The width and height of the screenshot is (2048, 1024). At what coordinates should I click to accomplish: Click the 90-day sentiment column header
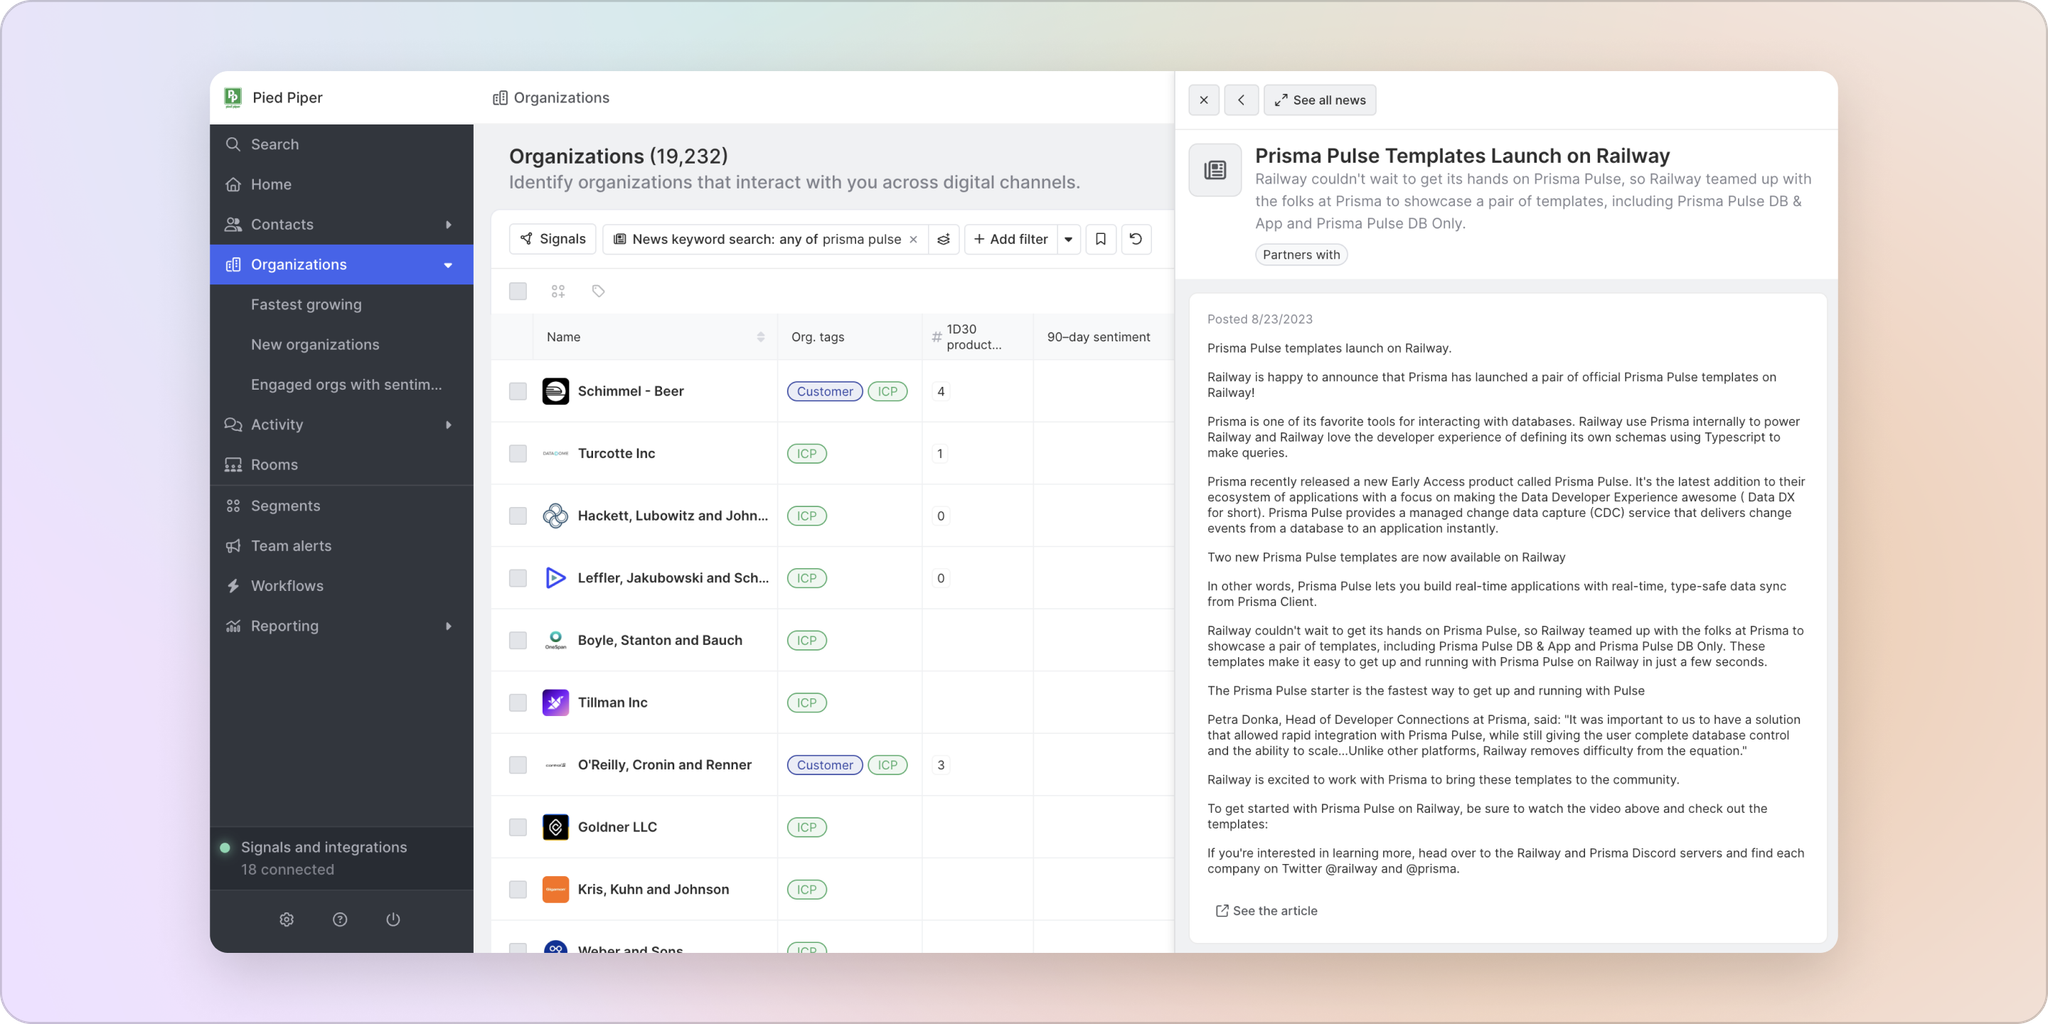(x=1098, y=337)
